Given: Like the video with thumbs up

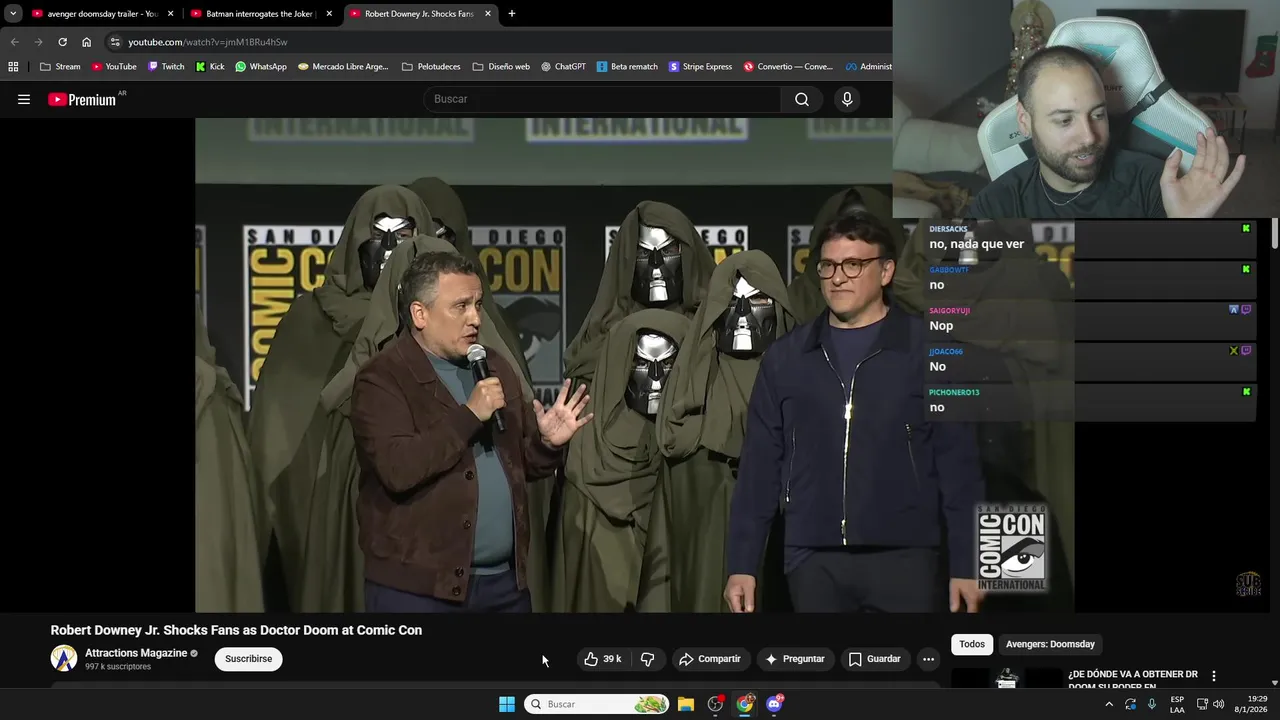Looking at the screenshot, I should [603, 659].
